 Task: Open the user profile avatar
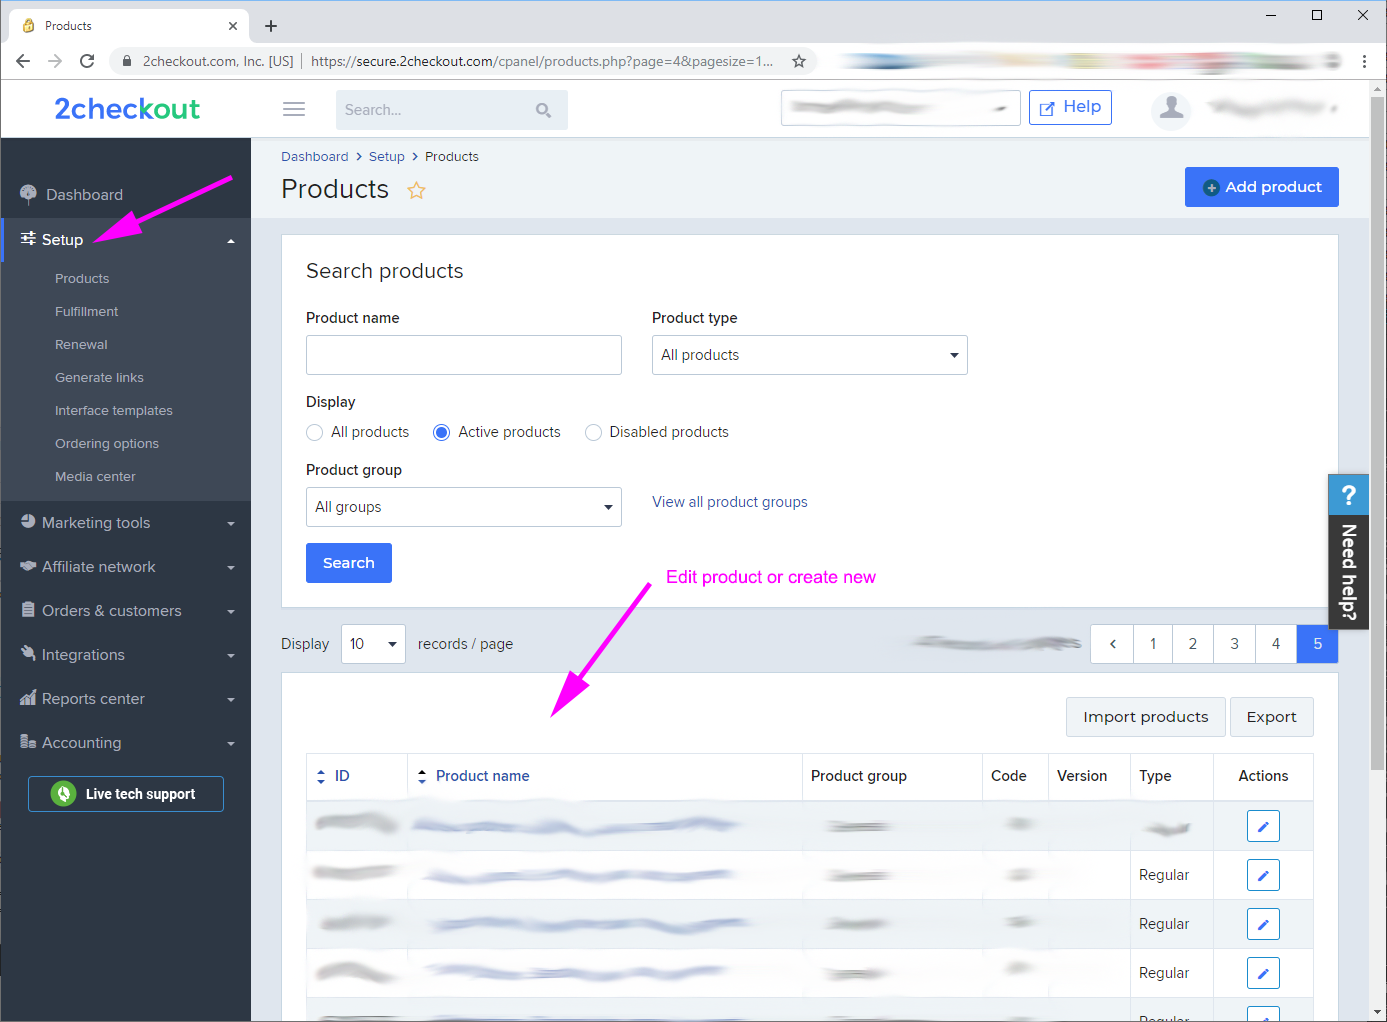pos(1171,108)
